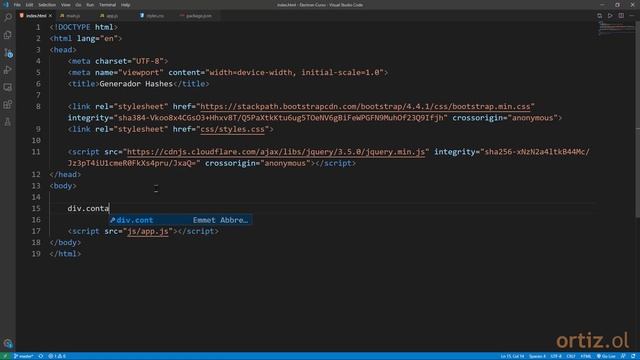Open the Edit menu

(29, 5)
